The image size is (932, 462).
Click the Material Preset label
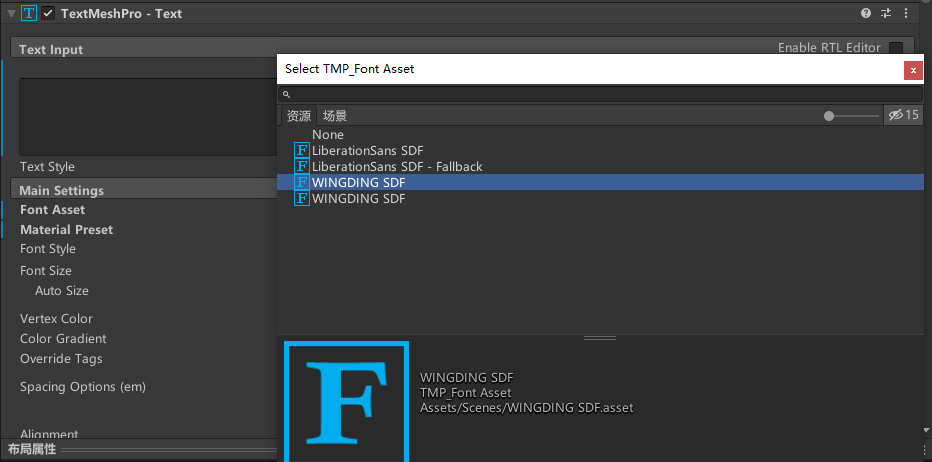point(67,230)
